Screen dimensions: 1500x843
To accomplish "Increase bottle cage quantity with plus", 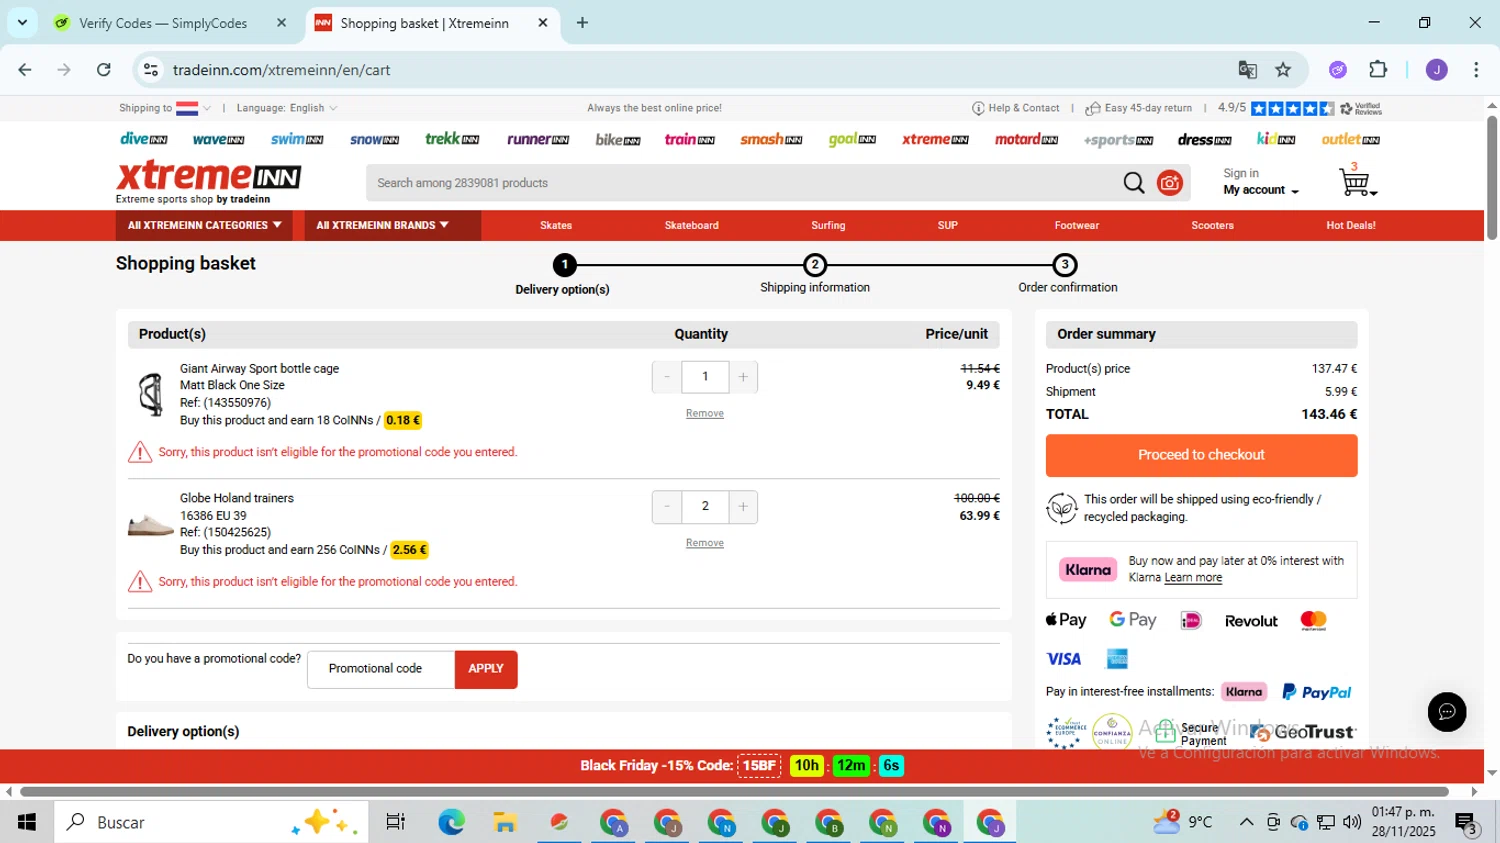I will [x=743, y=377].
